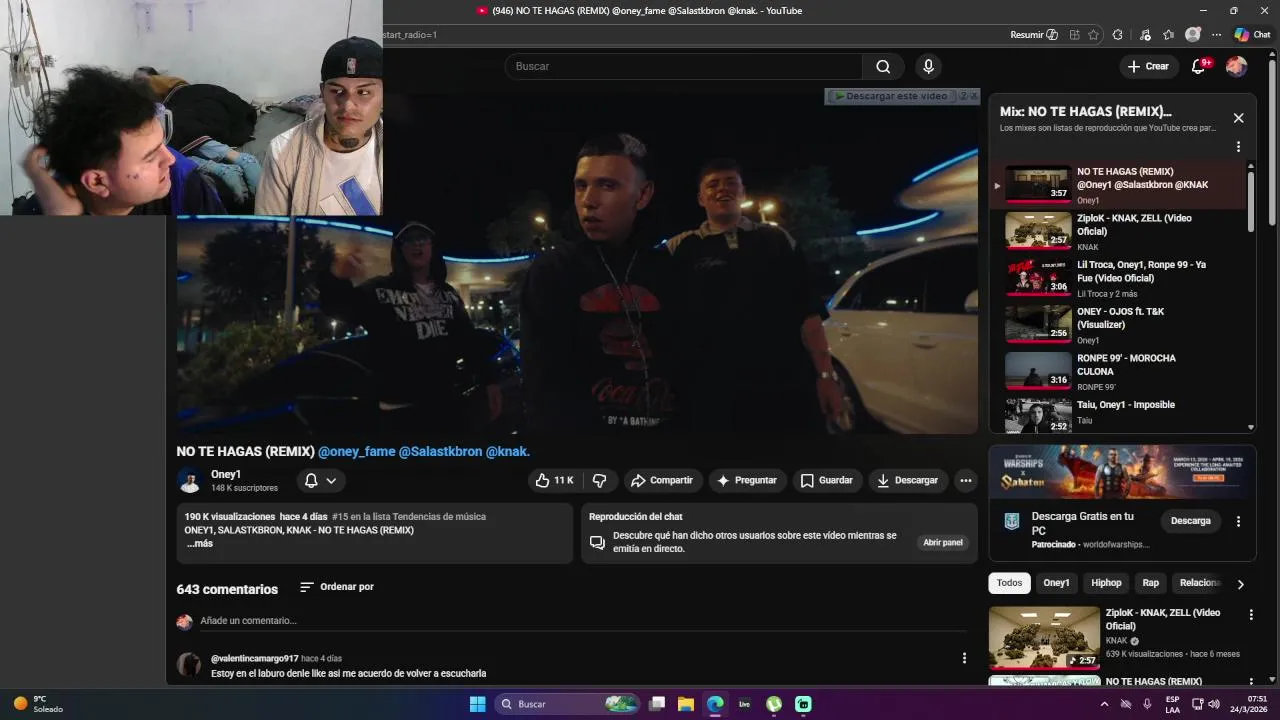
Task: Click the @knak. mention in the title
Action: pyautogui.click(x=507, y=452)
